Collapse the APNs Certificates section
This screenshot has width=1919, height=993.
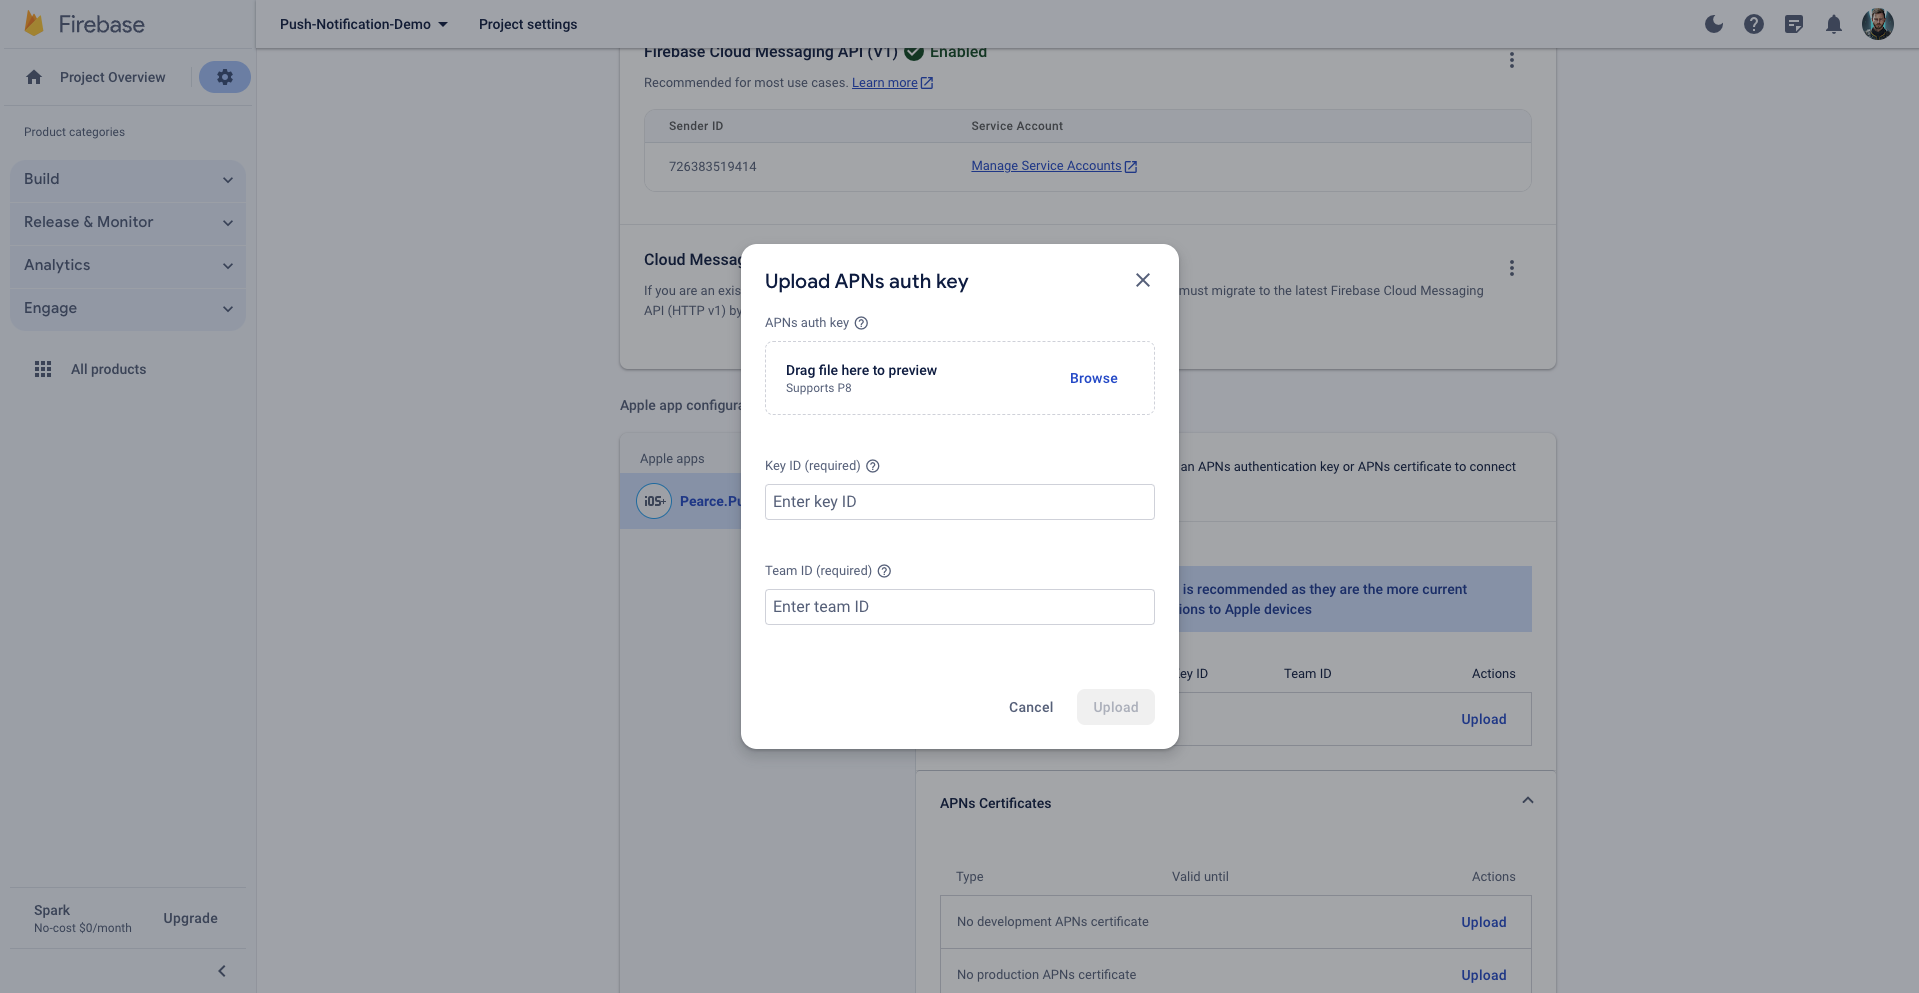coord(1528,800)
